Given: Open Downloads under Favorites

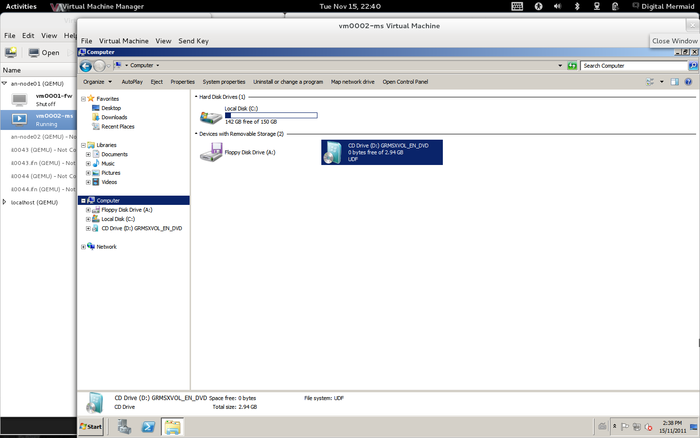Looking at the screenshot, I should tap(114, 117).
